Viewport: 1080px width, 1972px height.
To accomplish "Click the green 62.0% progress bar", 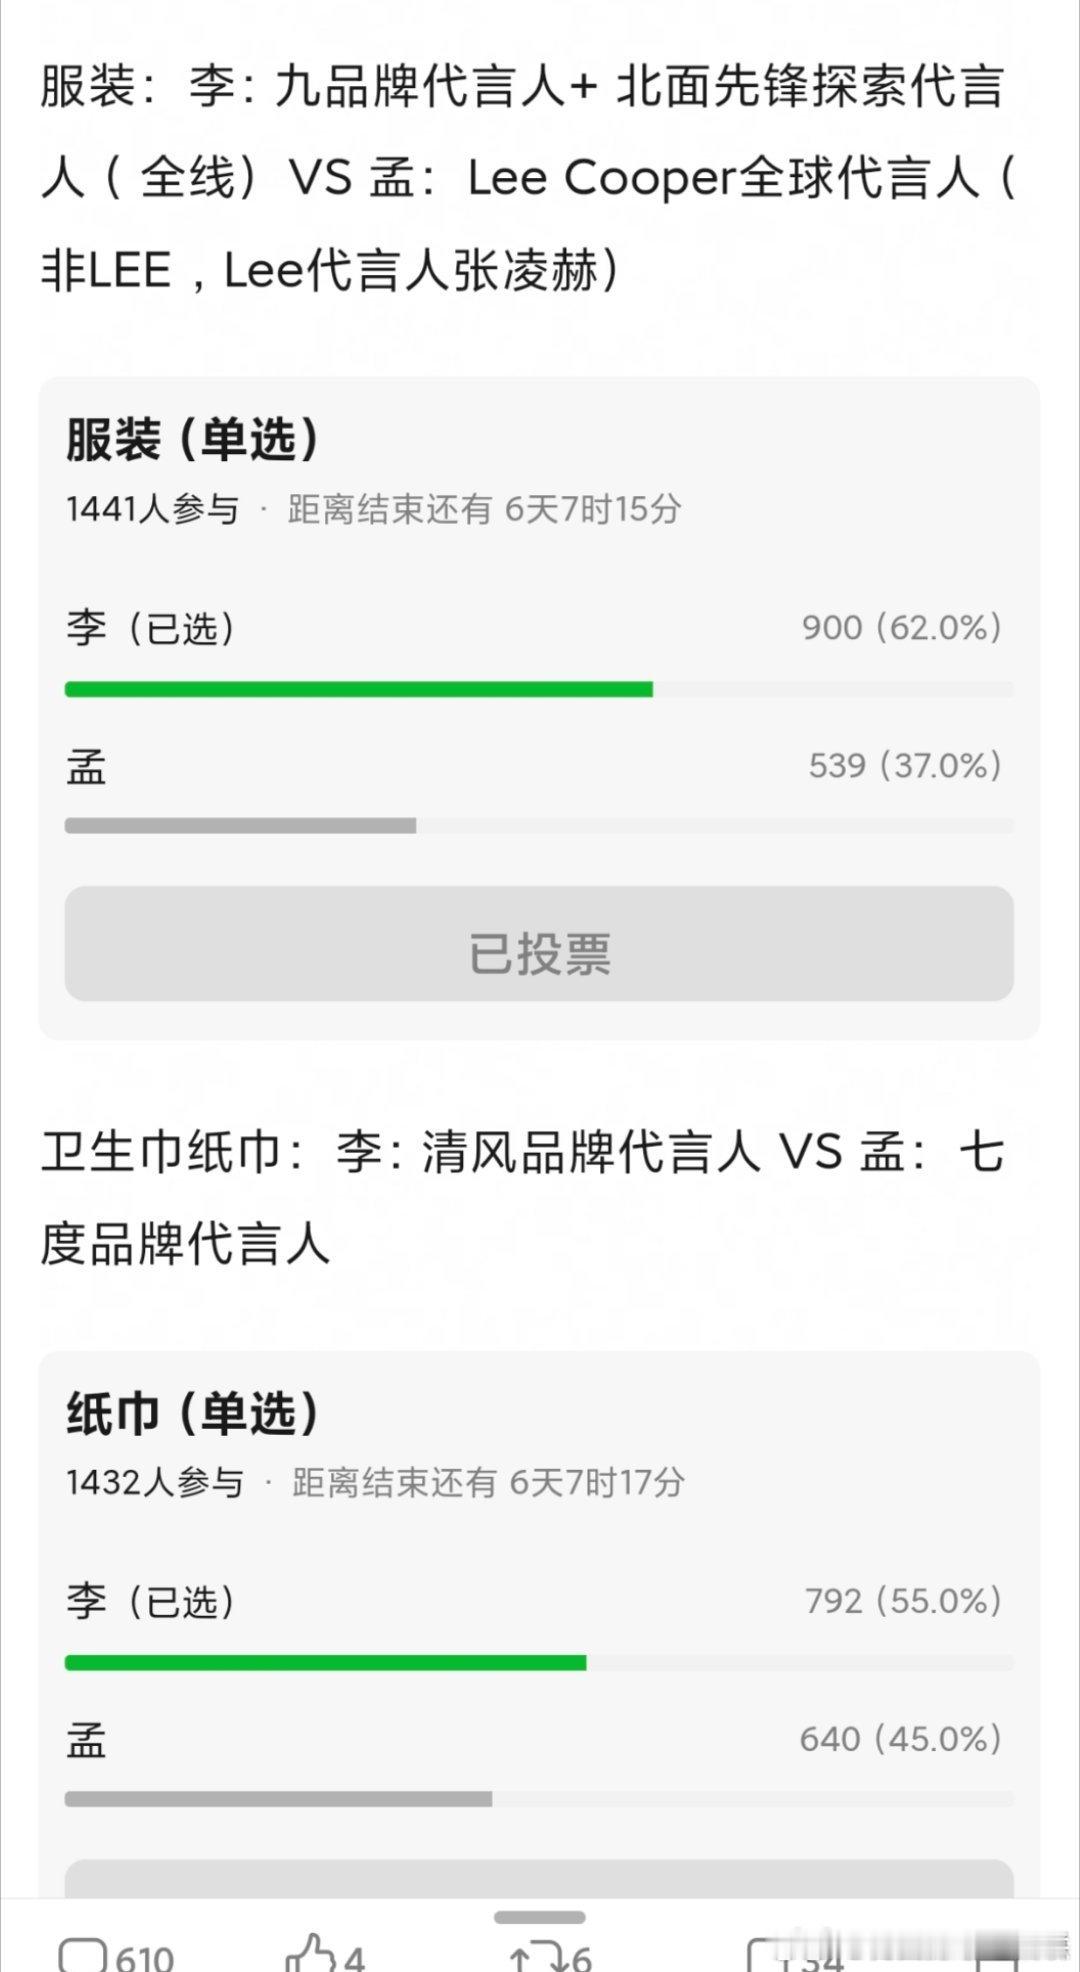I will coord(359,689).
